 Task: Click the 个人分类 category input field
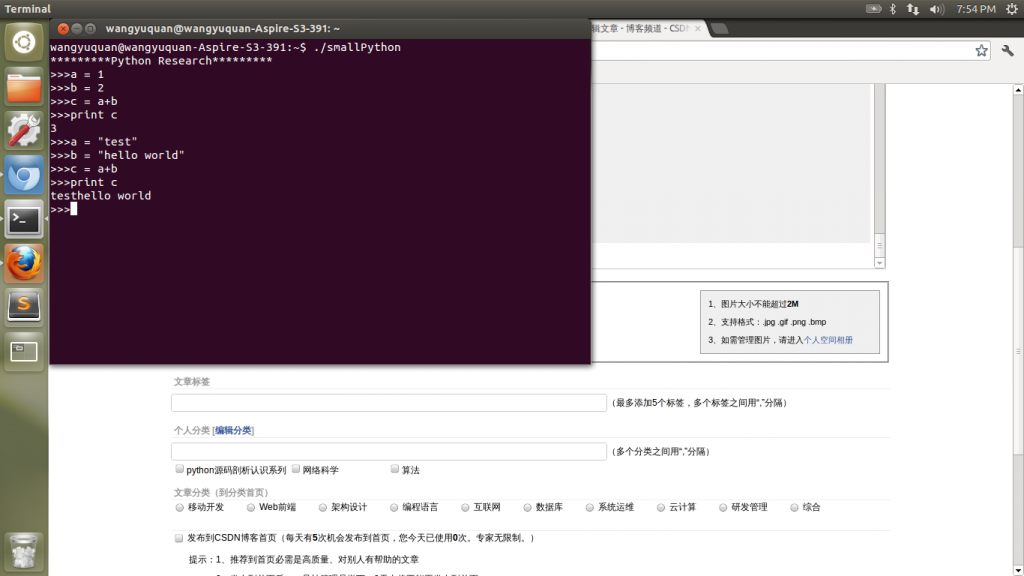point(389,451)
